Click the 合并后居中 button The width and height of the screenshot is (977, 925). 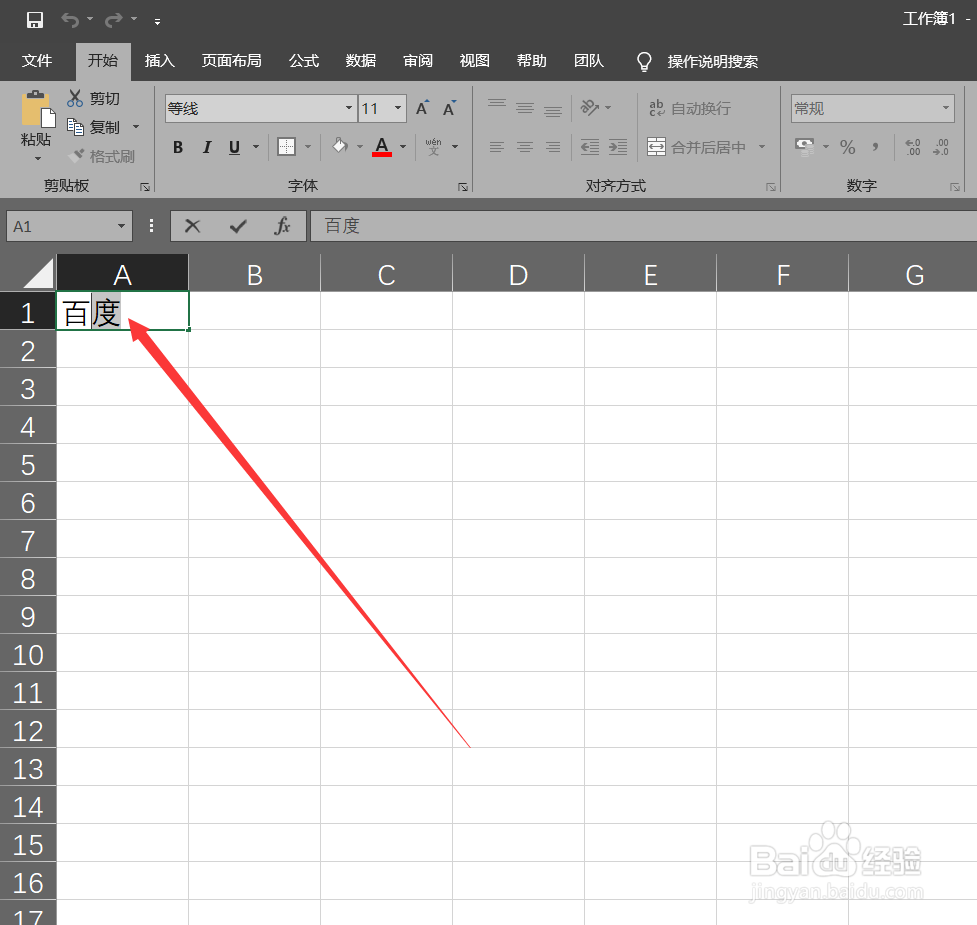coord(696,147)
